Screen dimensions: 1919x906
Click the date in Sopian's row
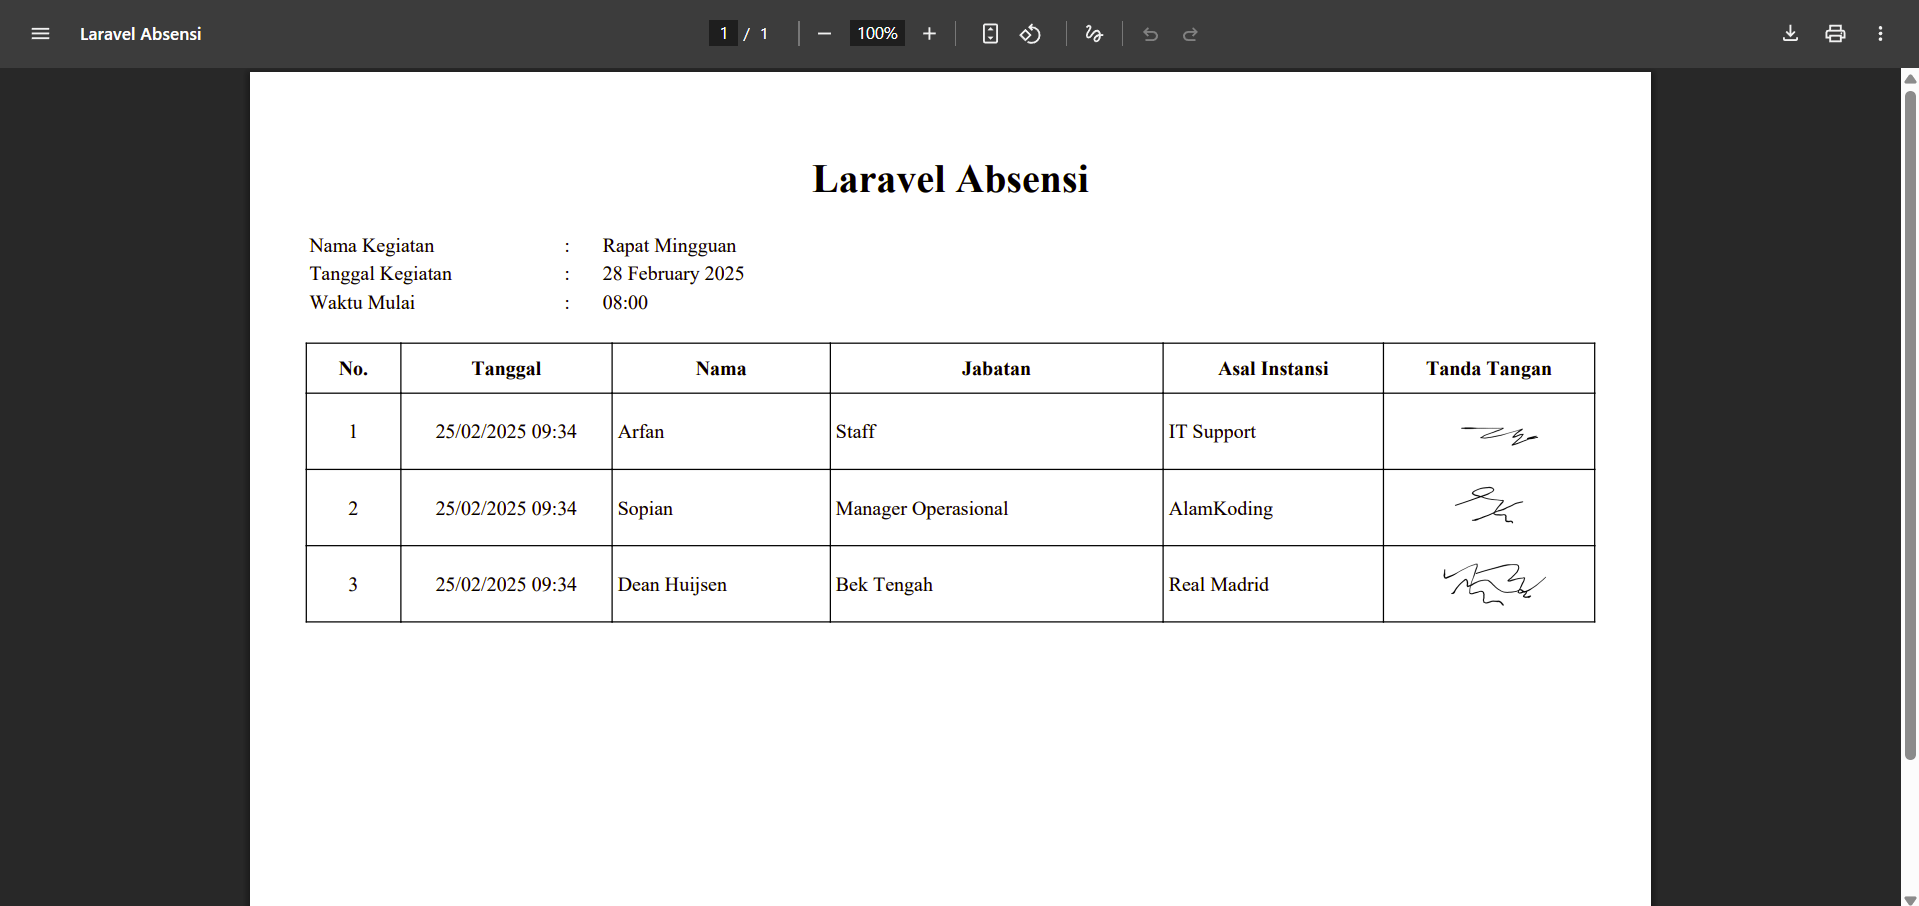click(506, 509)
